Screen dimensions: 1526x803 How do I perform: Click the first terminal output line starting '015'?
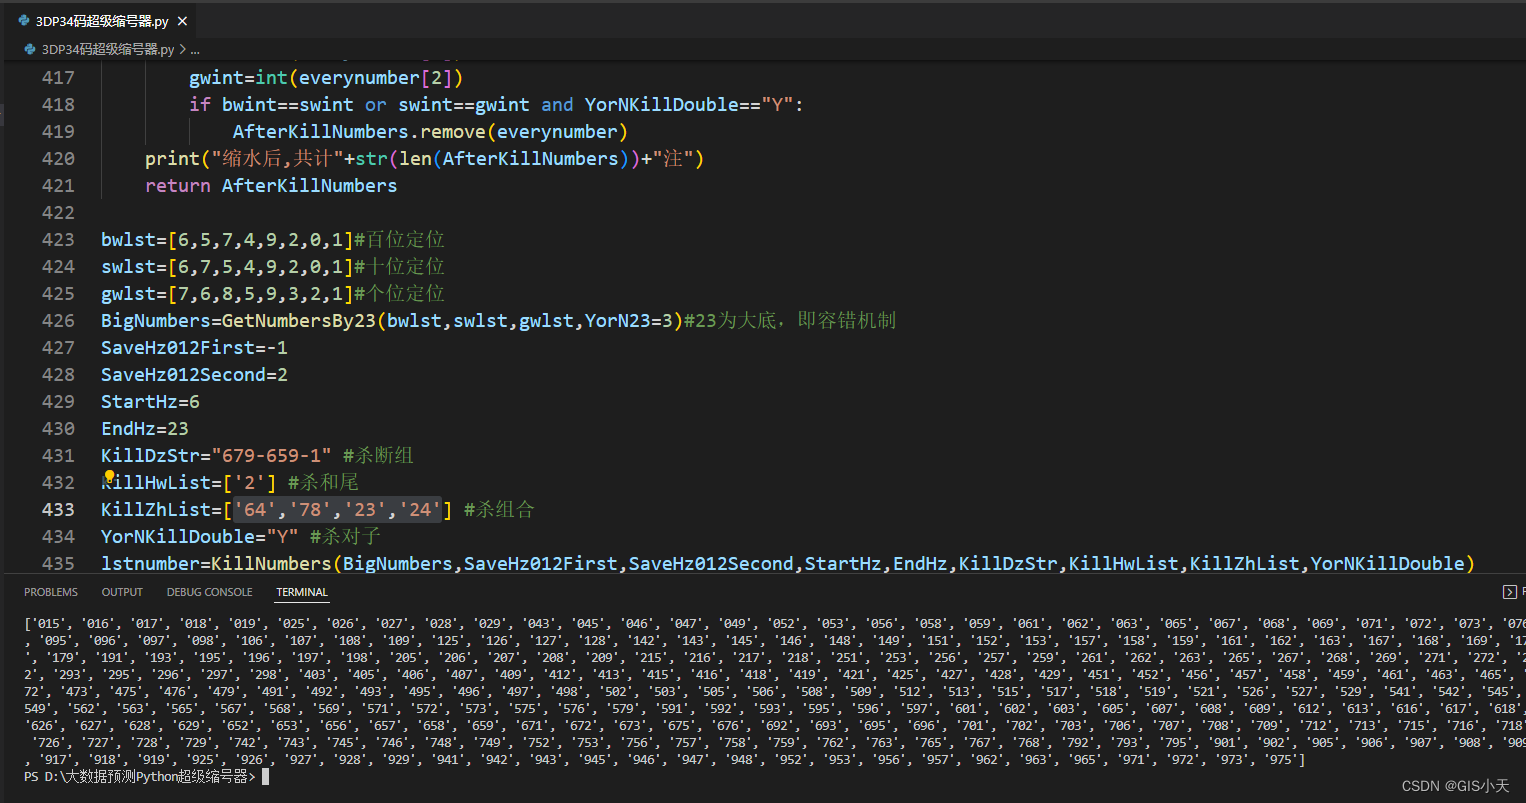point(775,624)
